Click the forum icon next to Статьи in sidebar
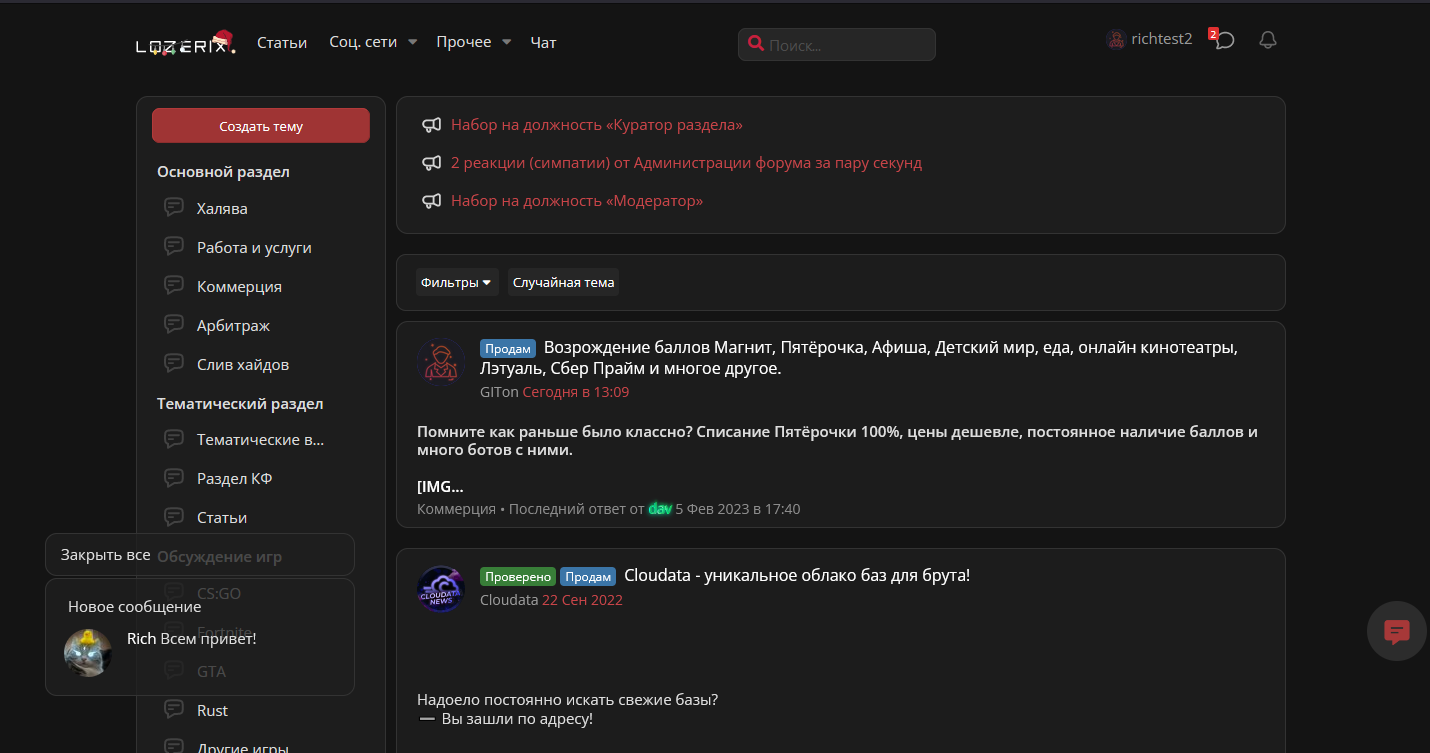This screenshot has height=753, width=1430. coord(174,517)
